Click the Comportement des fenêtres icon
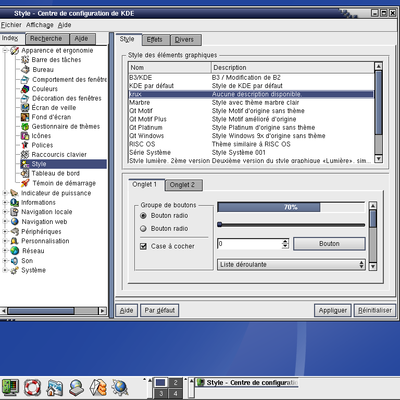Image resolution: width=400 pixels, height=400 pixels. coord(25,79)
